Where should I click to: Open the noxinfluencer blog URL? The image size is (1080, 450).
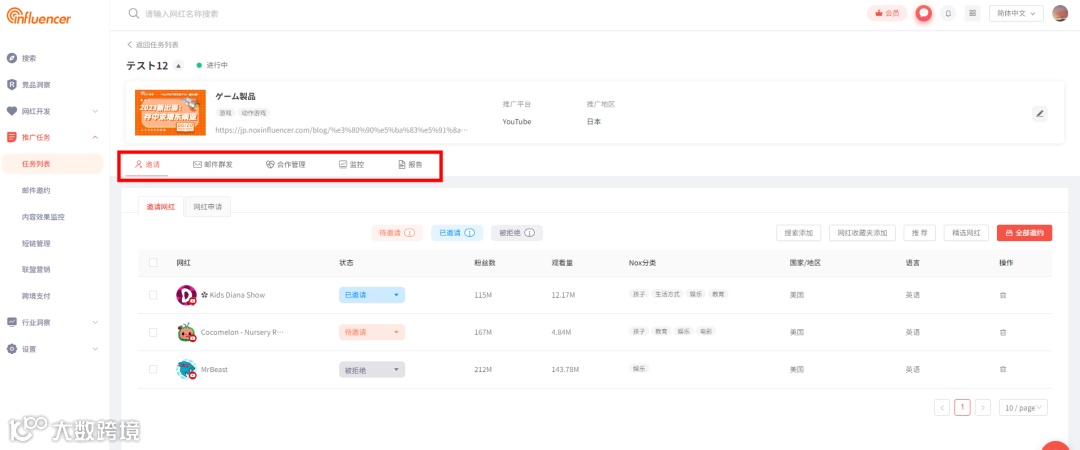click(x=342, y=129)
